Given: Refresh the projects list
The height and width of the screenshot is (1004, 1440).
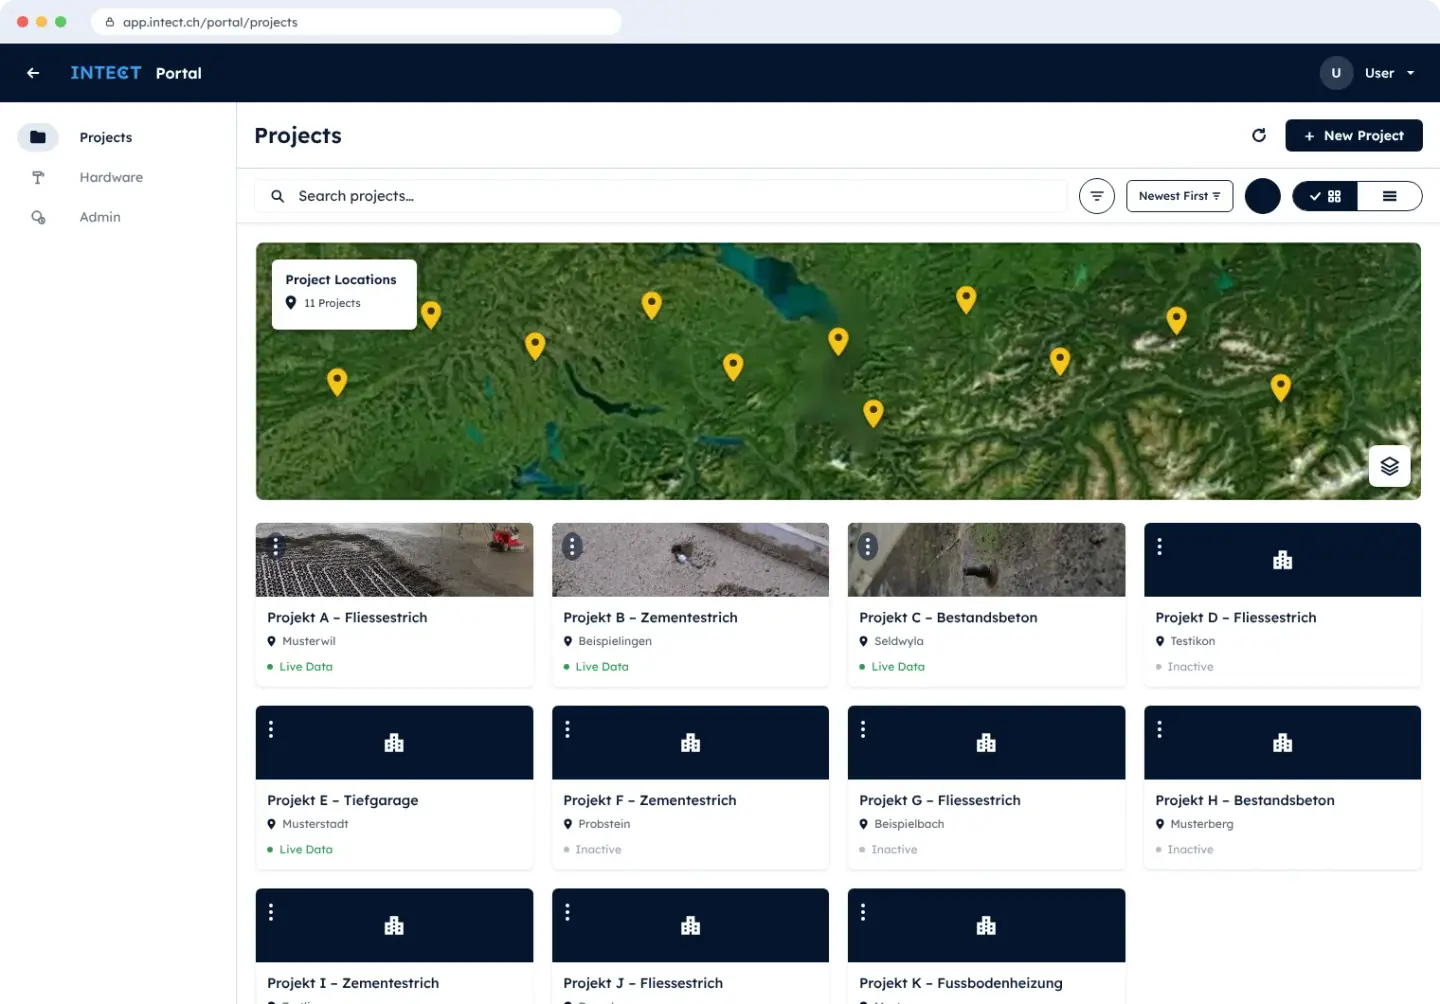Looking at the screenshot, I should pyautogui.click(x=1259, y=135).
